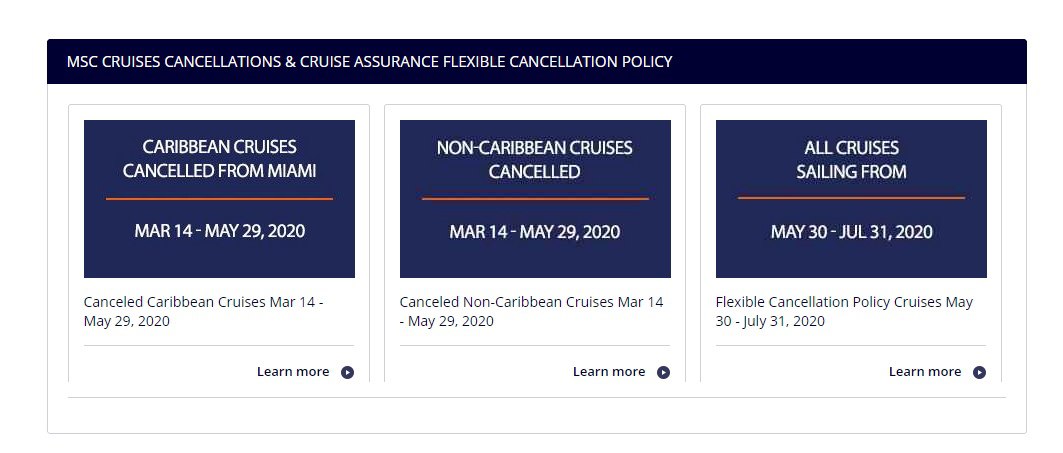This screenshot has height=453, width=1063.
Task: Click the orange divider line in All Cruises banner
Action: 851,198
